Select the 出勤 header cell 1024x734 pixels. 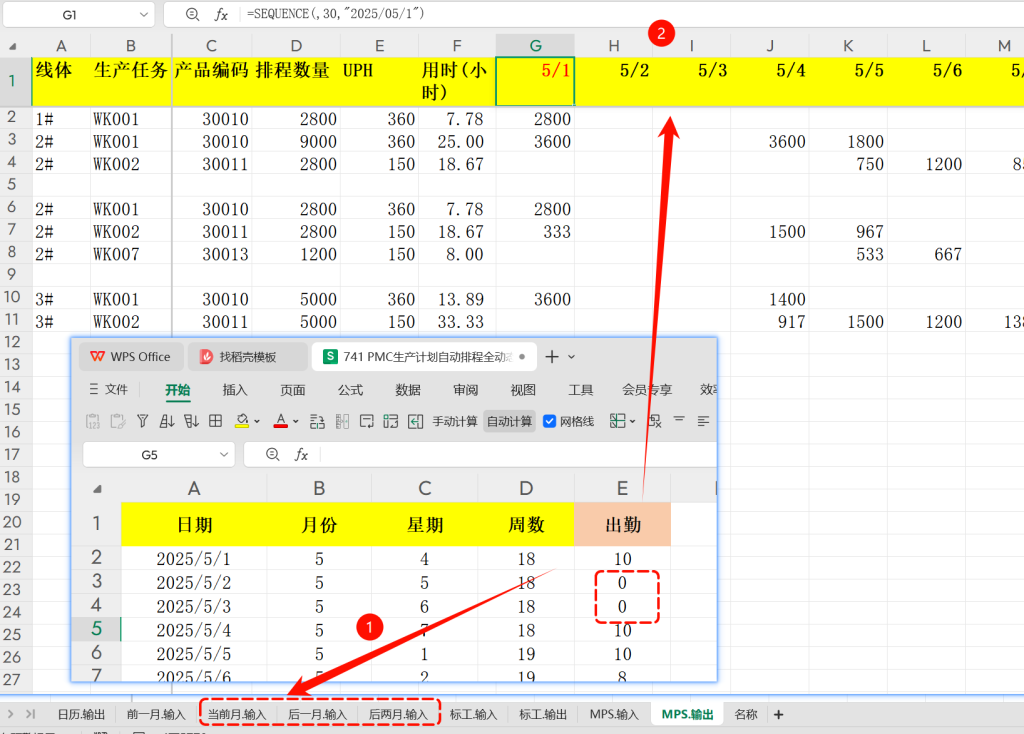(622, 524)
